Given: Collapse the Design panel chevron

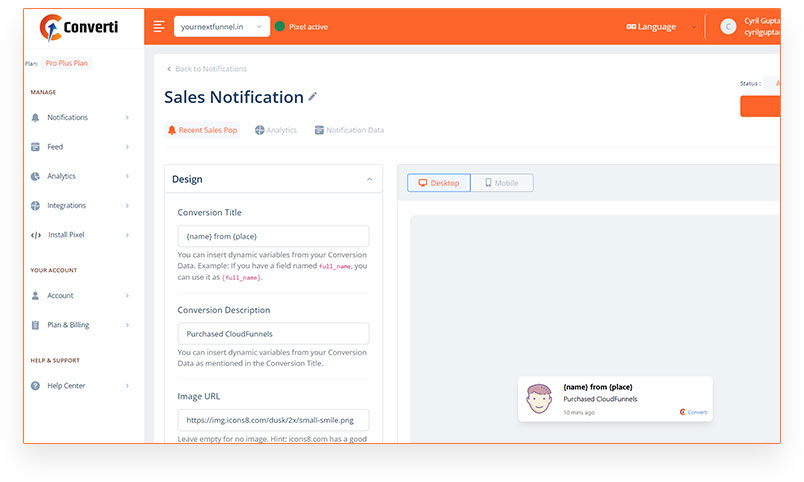Looking at the screenshot, I should [370, 179].
